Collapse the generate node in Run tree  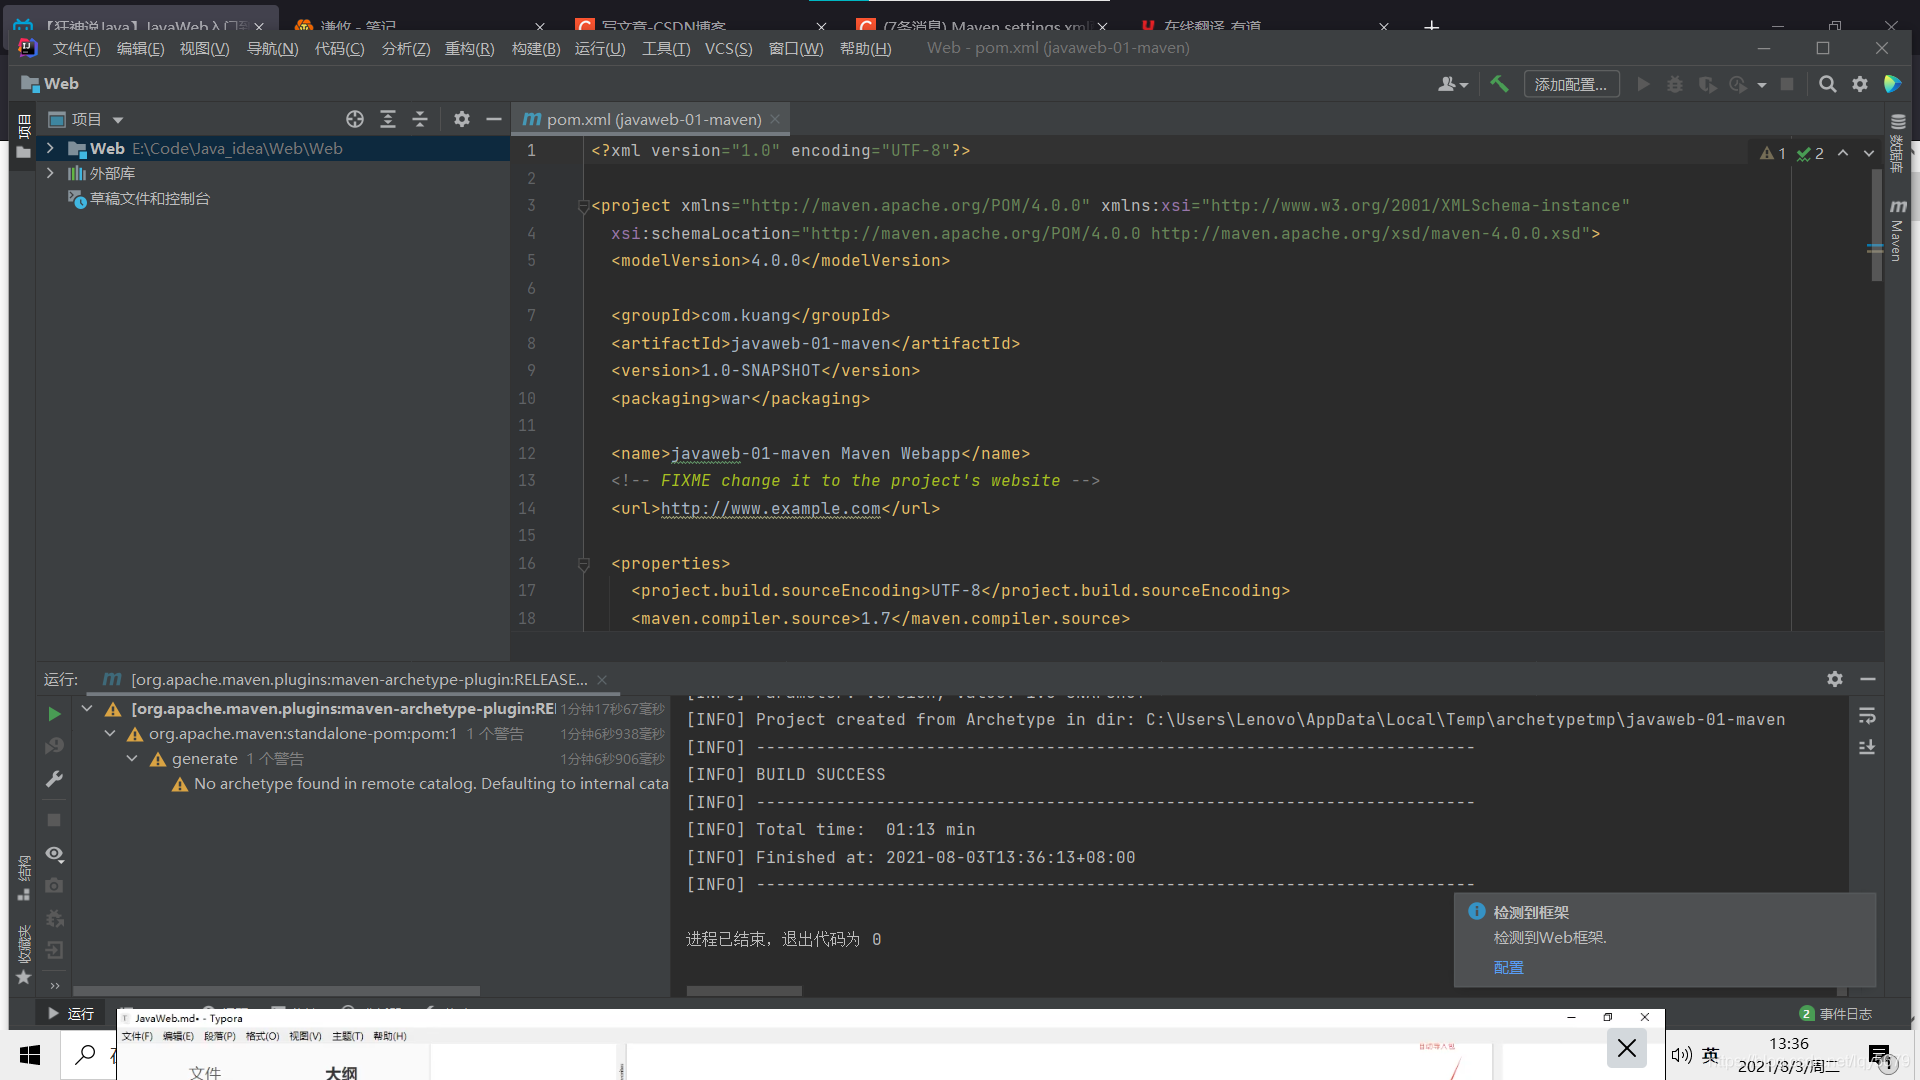[x=132, y=759]
